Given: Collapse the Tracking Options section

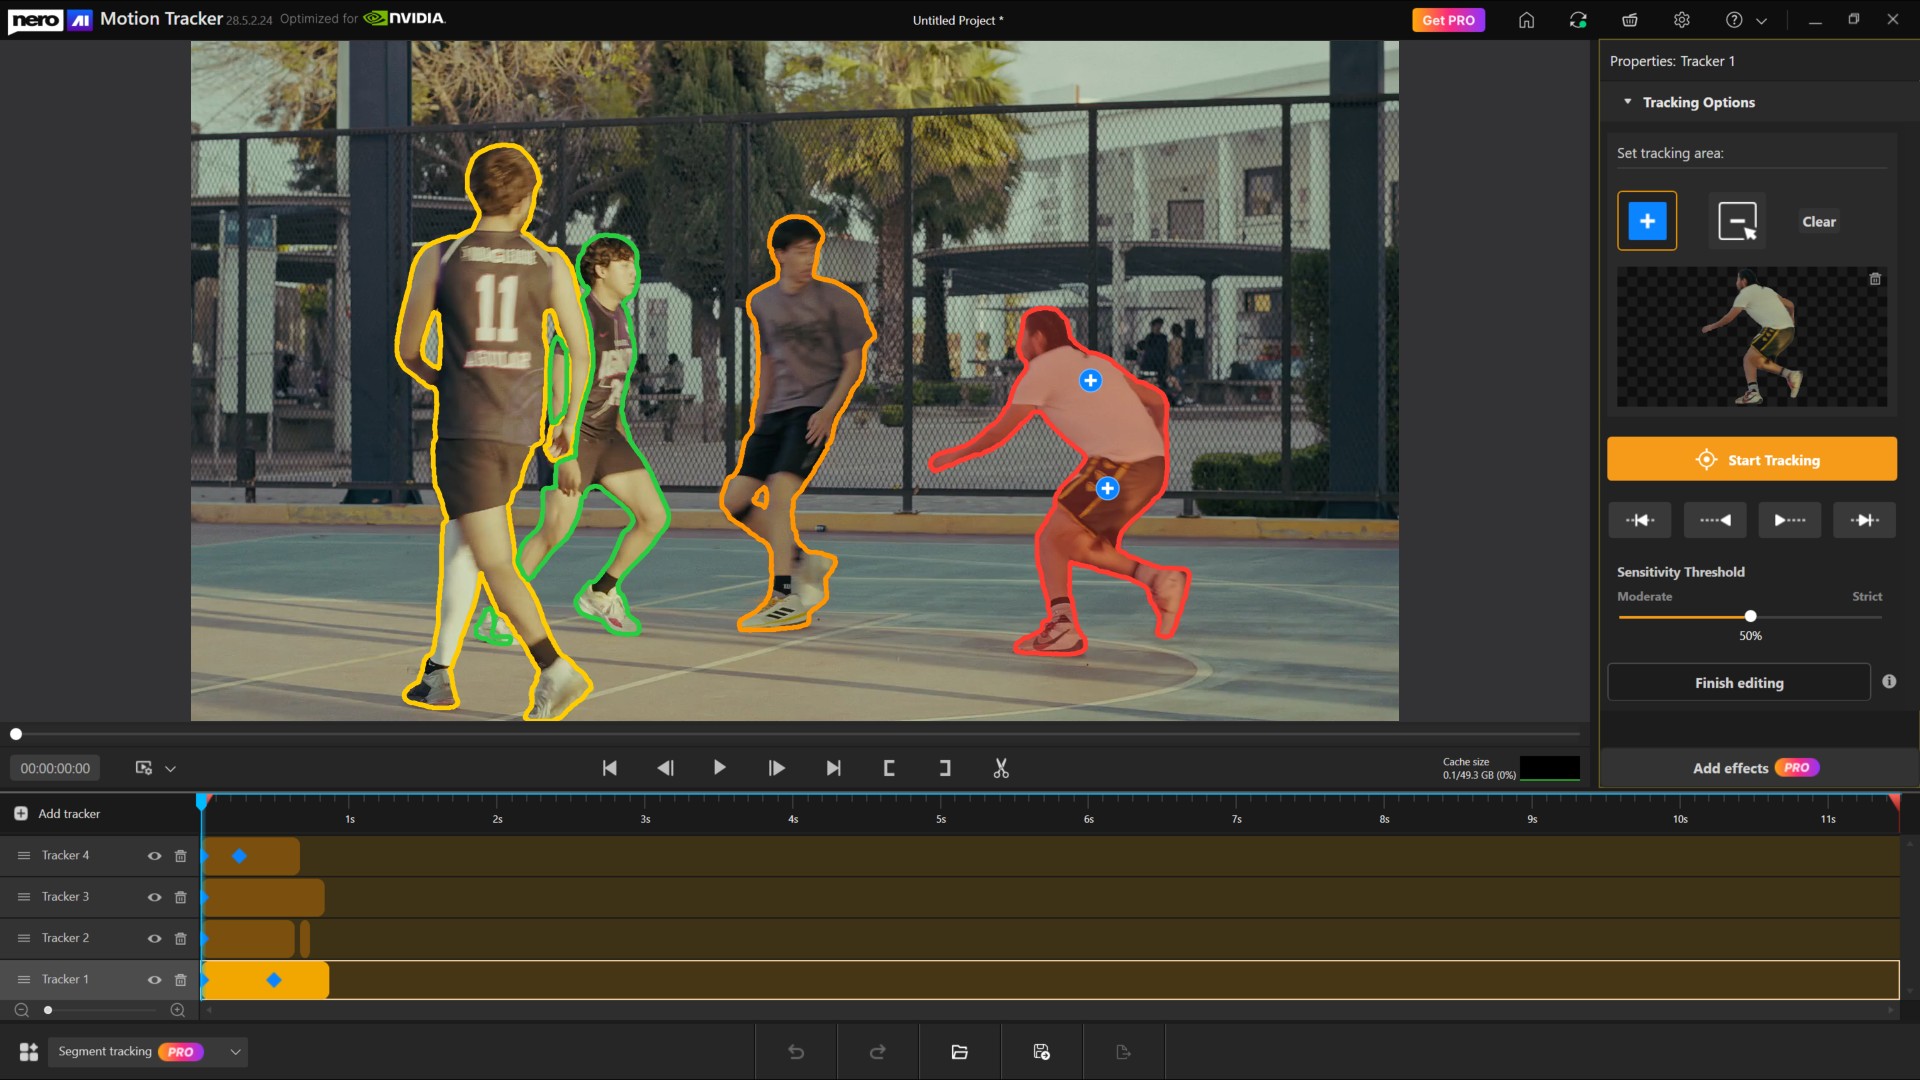Looking at the screenshot, I should (x=1627, y=102).
